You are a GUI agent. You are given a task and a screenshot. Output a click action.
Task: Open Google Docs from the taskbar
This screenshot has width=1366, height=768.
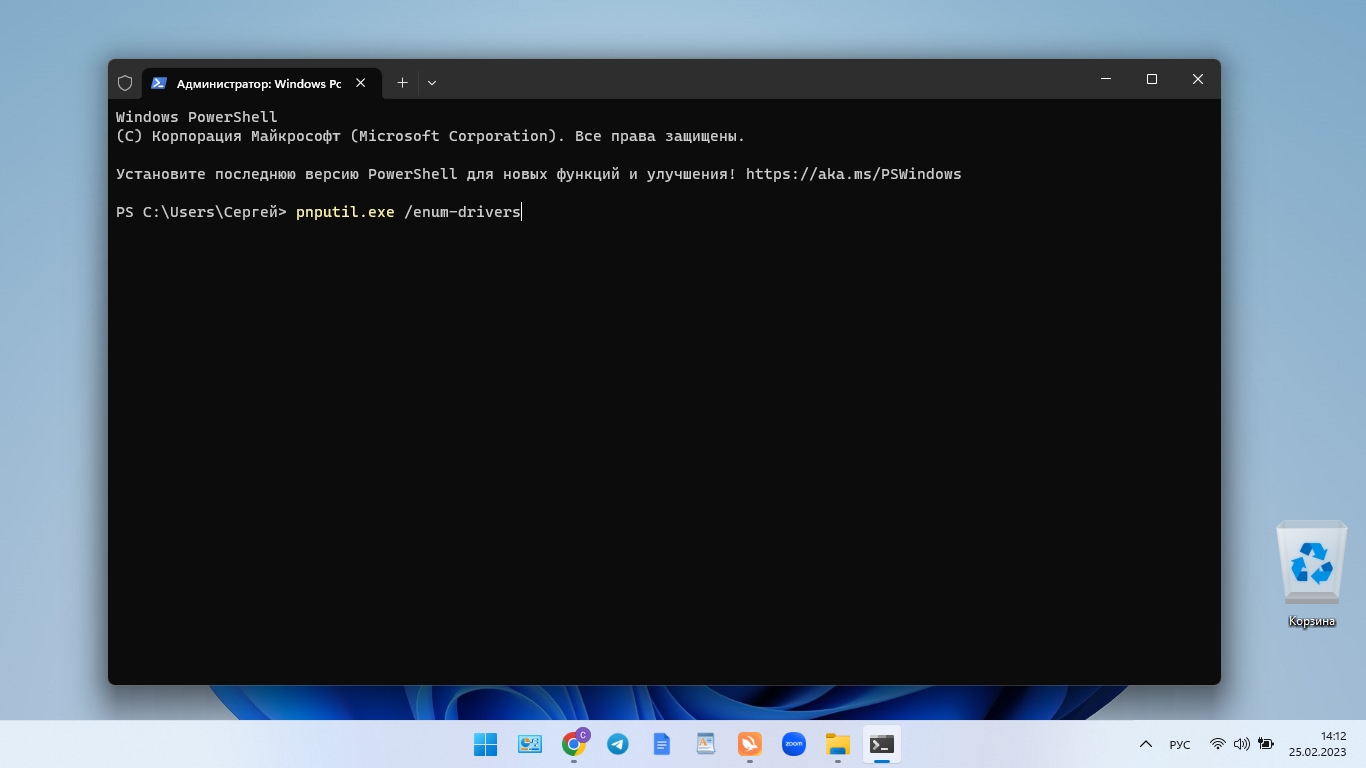661,744
